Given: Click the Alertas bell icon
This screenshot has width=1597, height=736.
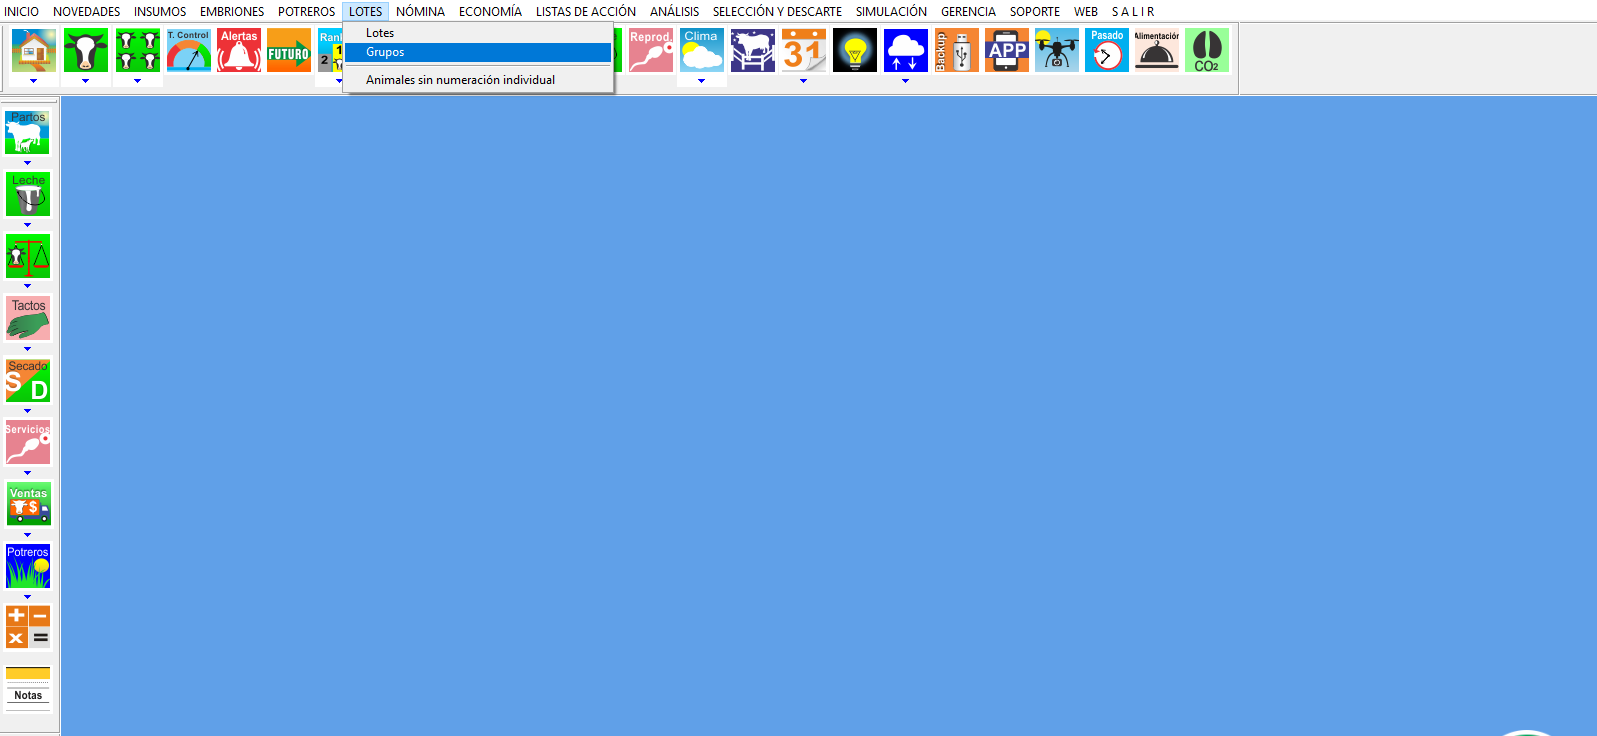Looking at the screenshot, I should pyautogui.click(x=239, y=50).
